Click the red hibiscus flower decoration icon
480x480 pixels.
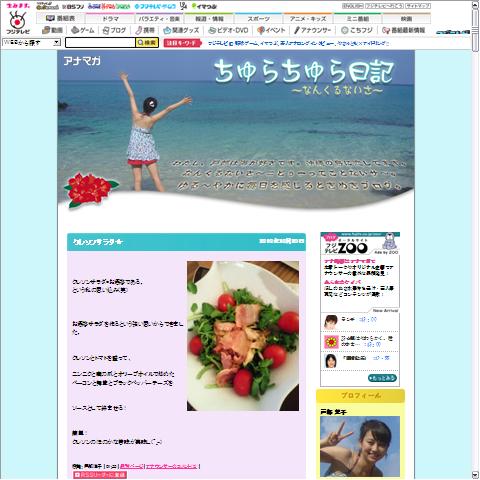click(90, 190)
